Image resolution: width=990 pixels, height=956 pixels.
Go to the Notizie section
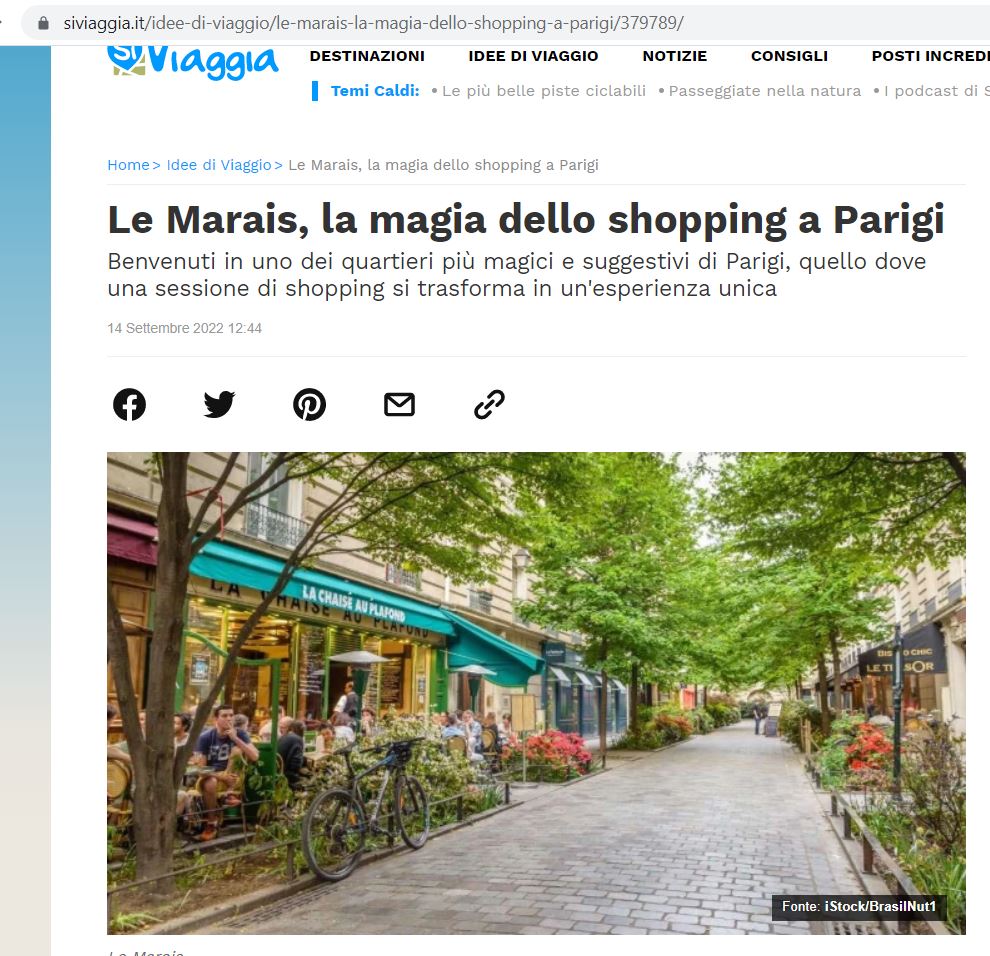click(674, 56)
